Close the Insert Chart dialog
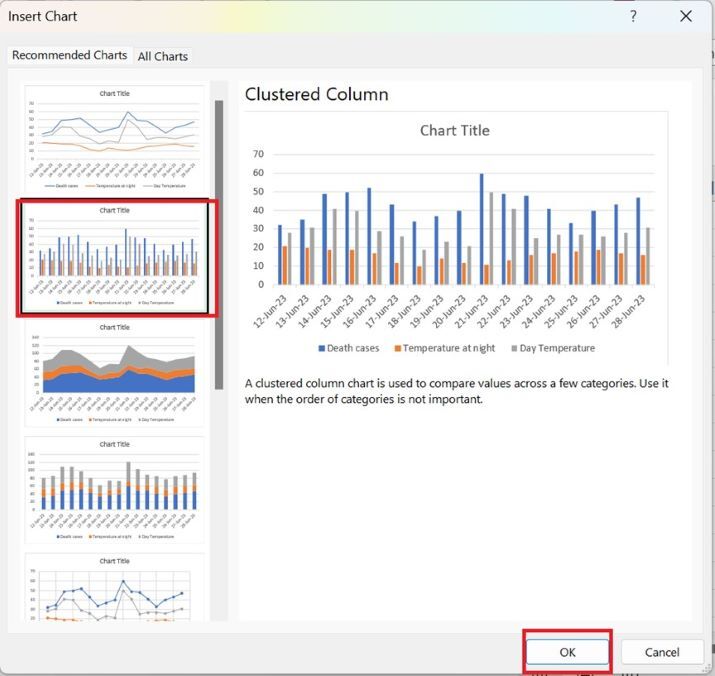 [686, 16]
